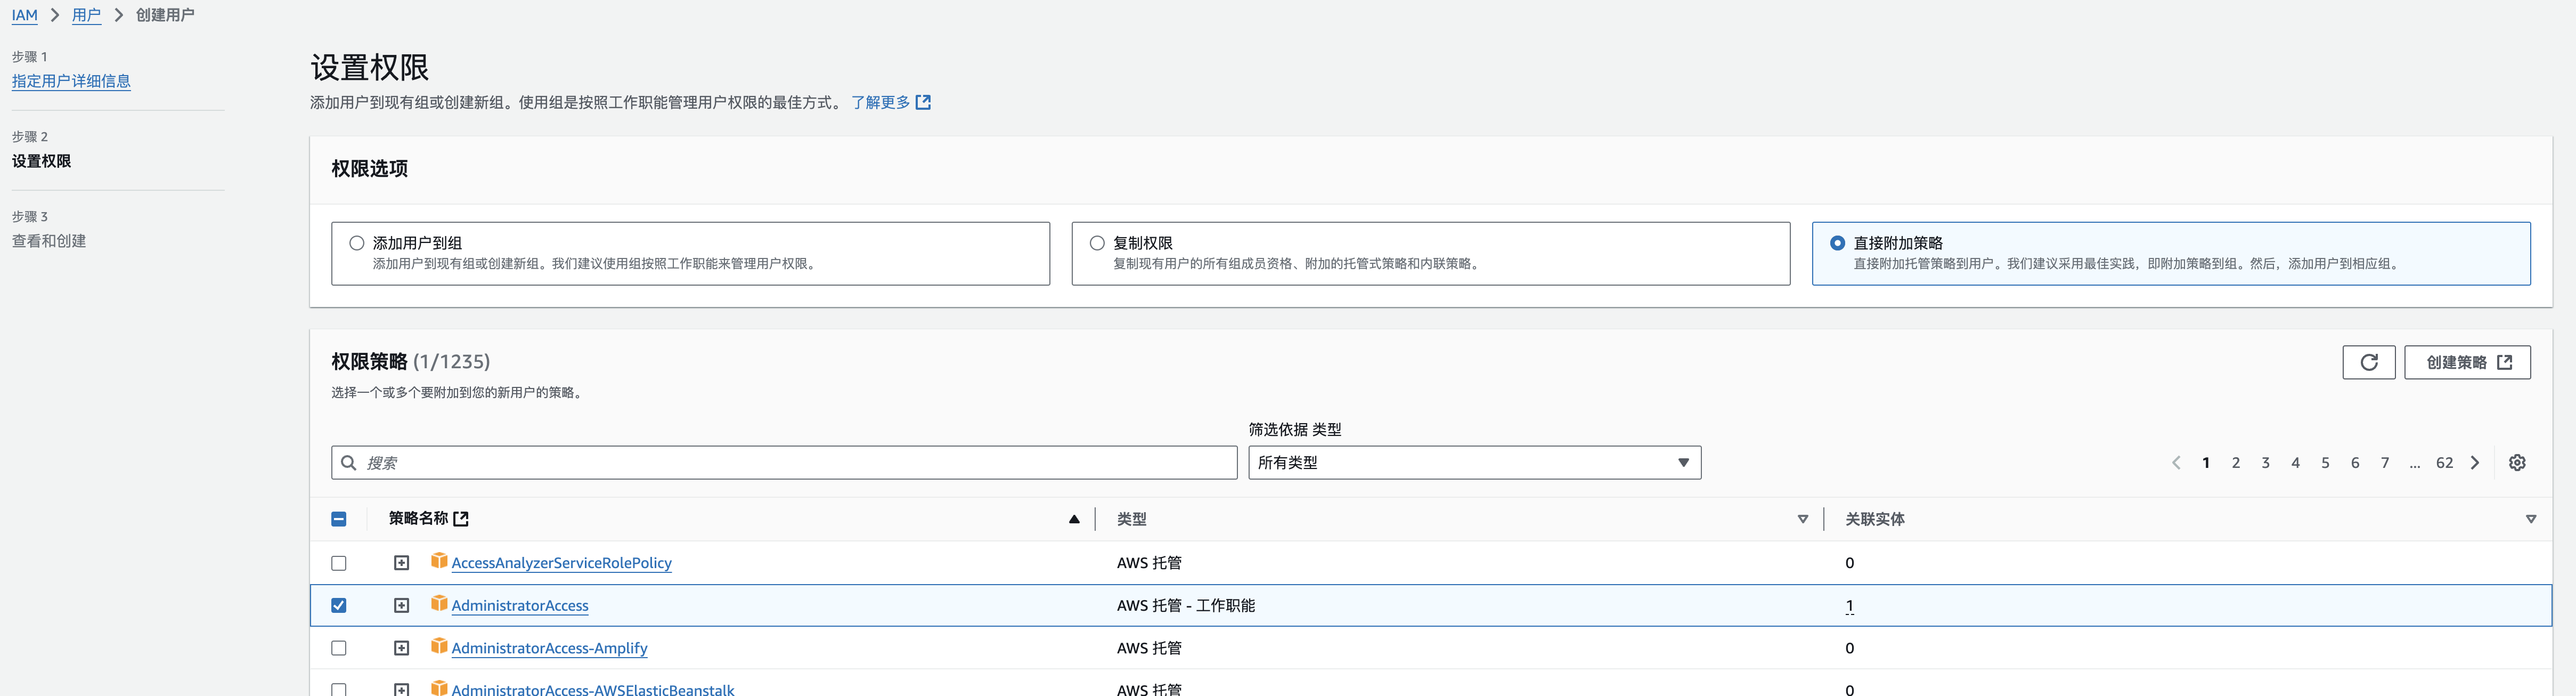Sort ascending by 策略名称 arrow
The image size is (2576, 696).
tap(1074, 519)
